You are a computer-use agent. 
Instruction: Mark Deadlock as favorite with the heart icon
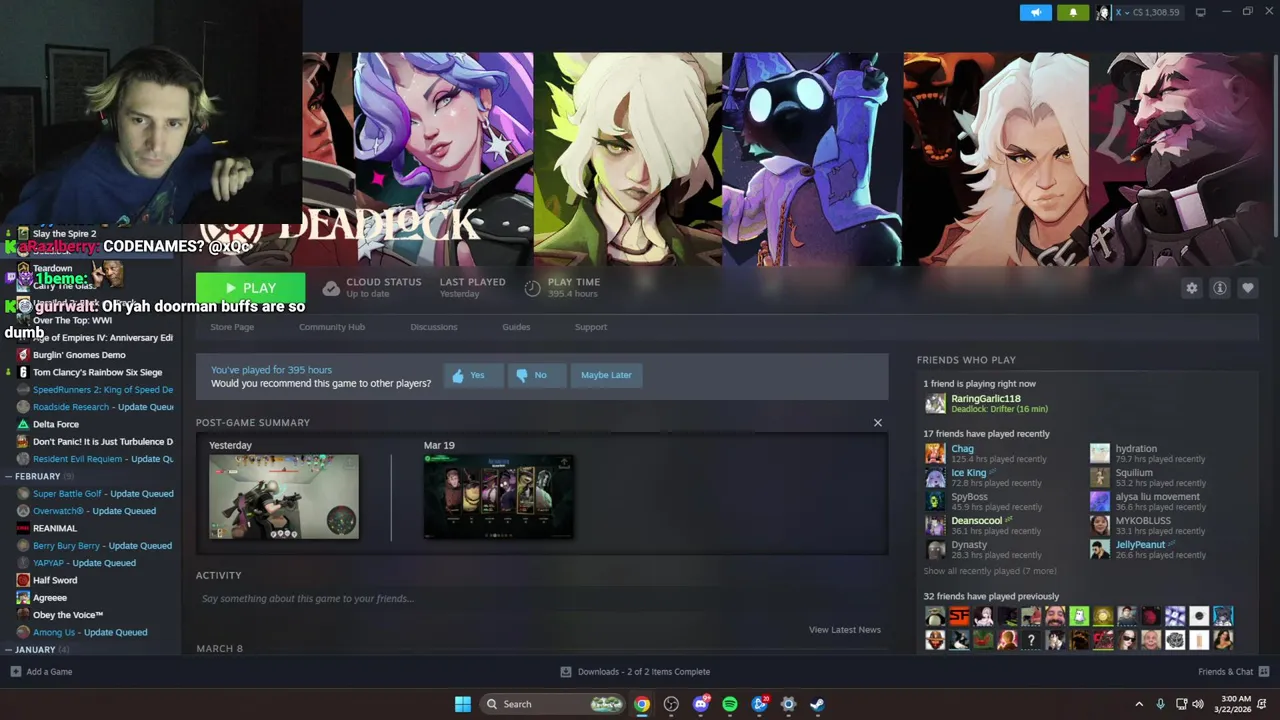tap(1248, 288)
